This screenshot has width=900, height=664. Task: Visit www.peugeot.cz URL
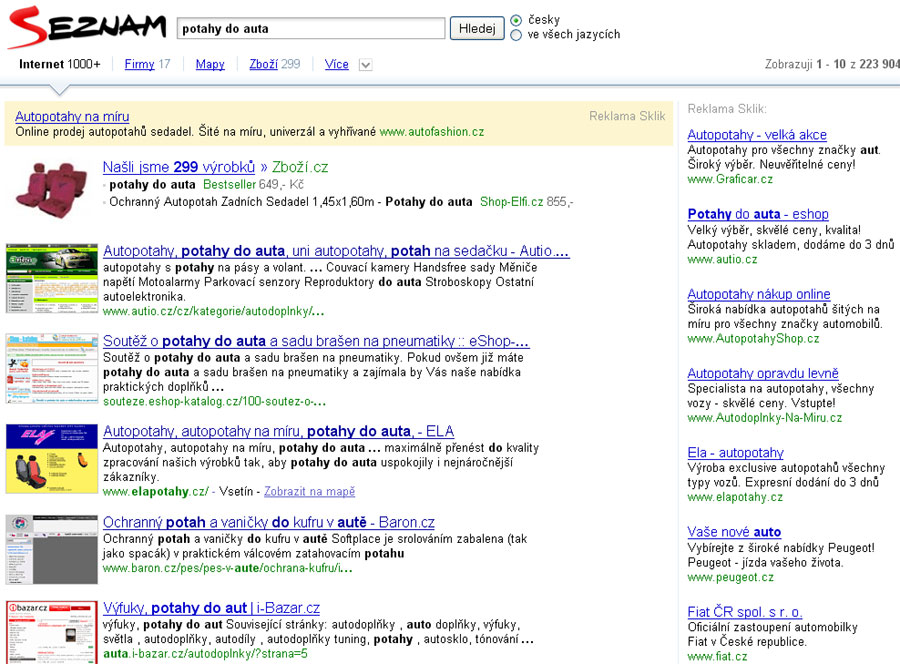[731, 577]
